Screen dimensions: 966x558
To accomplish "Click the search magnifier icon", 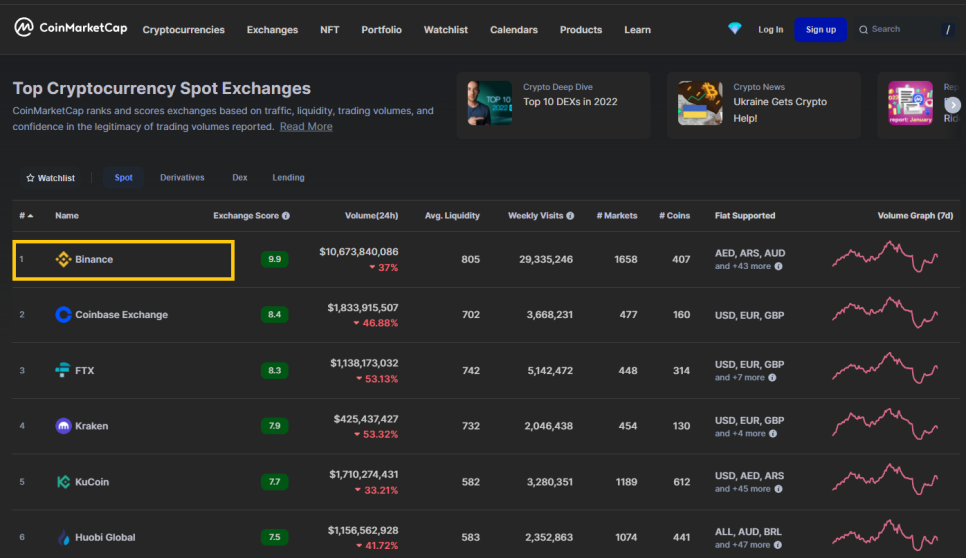I will 863,30.
